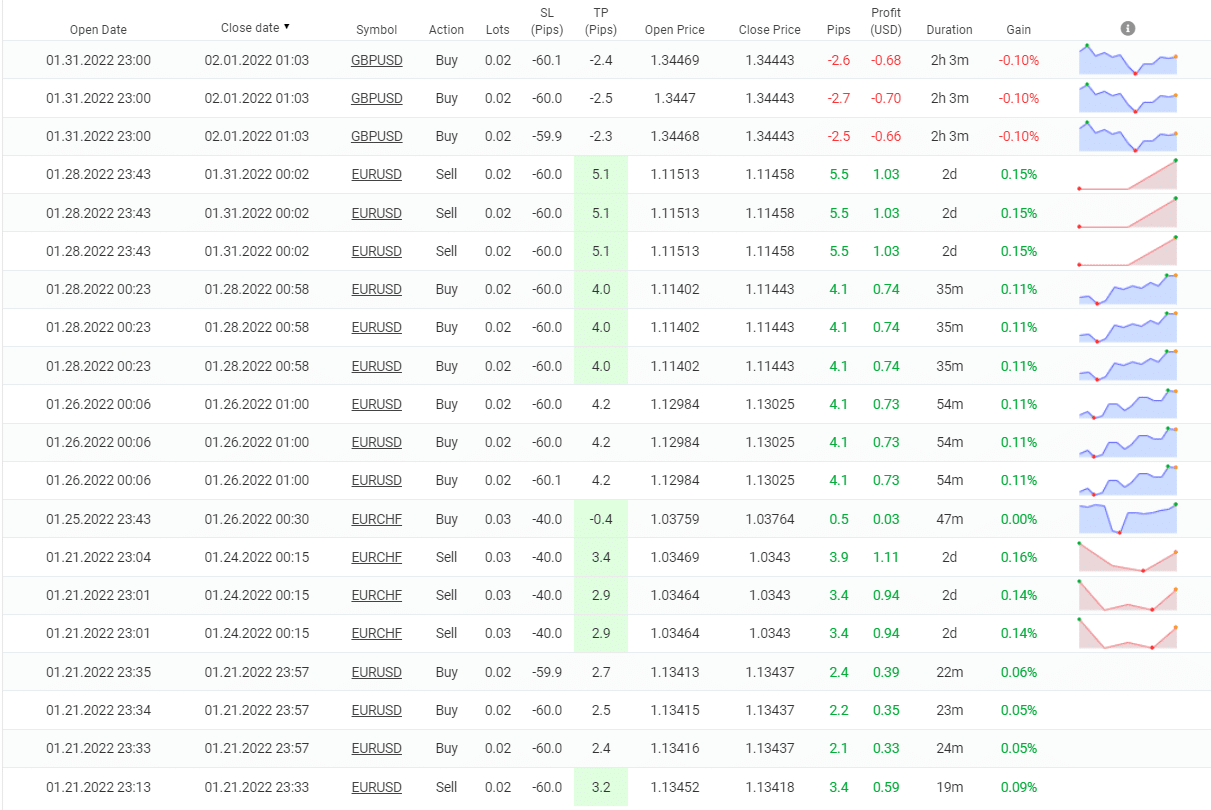
Task: Open EURCHF link for the 01.25.2022 Buy trade
Action: pos(376,519)
